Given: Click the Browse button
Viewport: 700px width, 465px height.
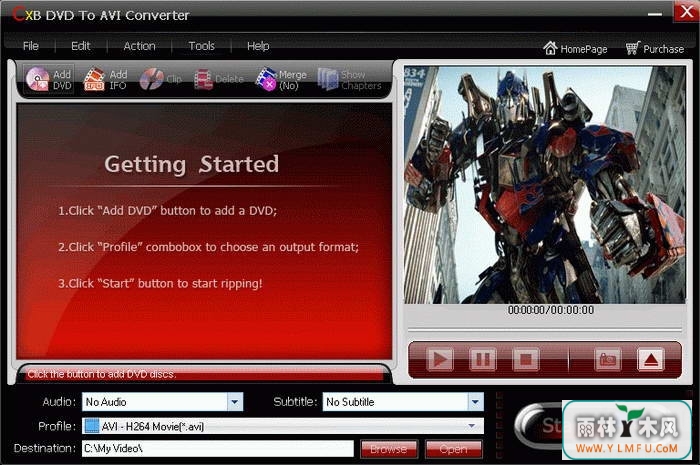Looking at the screenshot, I should (x=388, y=449).
